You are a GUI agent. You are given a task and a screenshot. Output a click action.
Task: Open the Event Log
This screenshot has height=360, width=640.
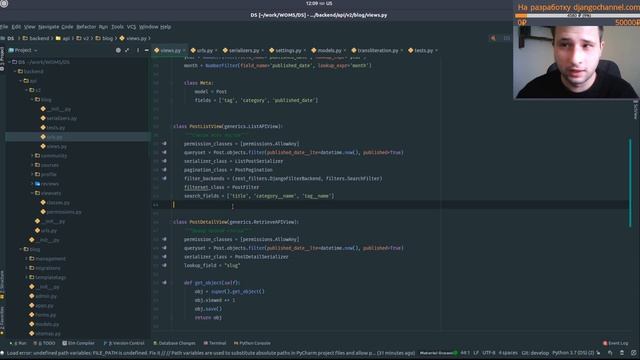[x=616, y=343]
